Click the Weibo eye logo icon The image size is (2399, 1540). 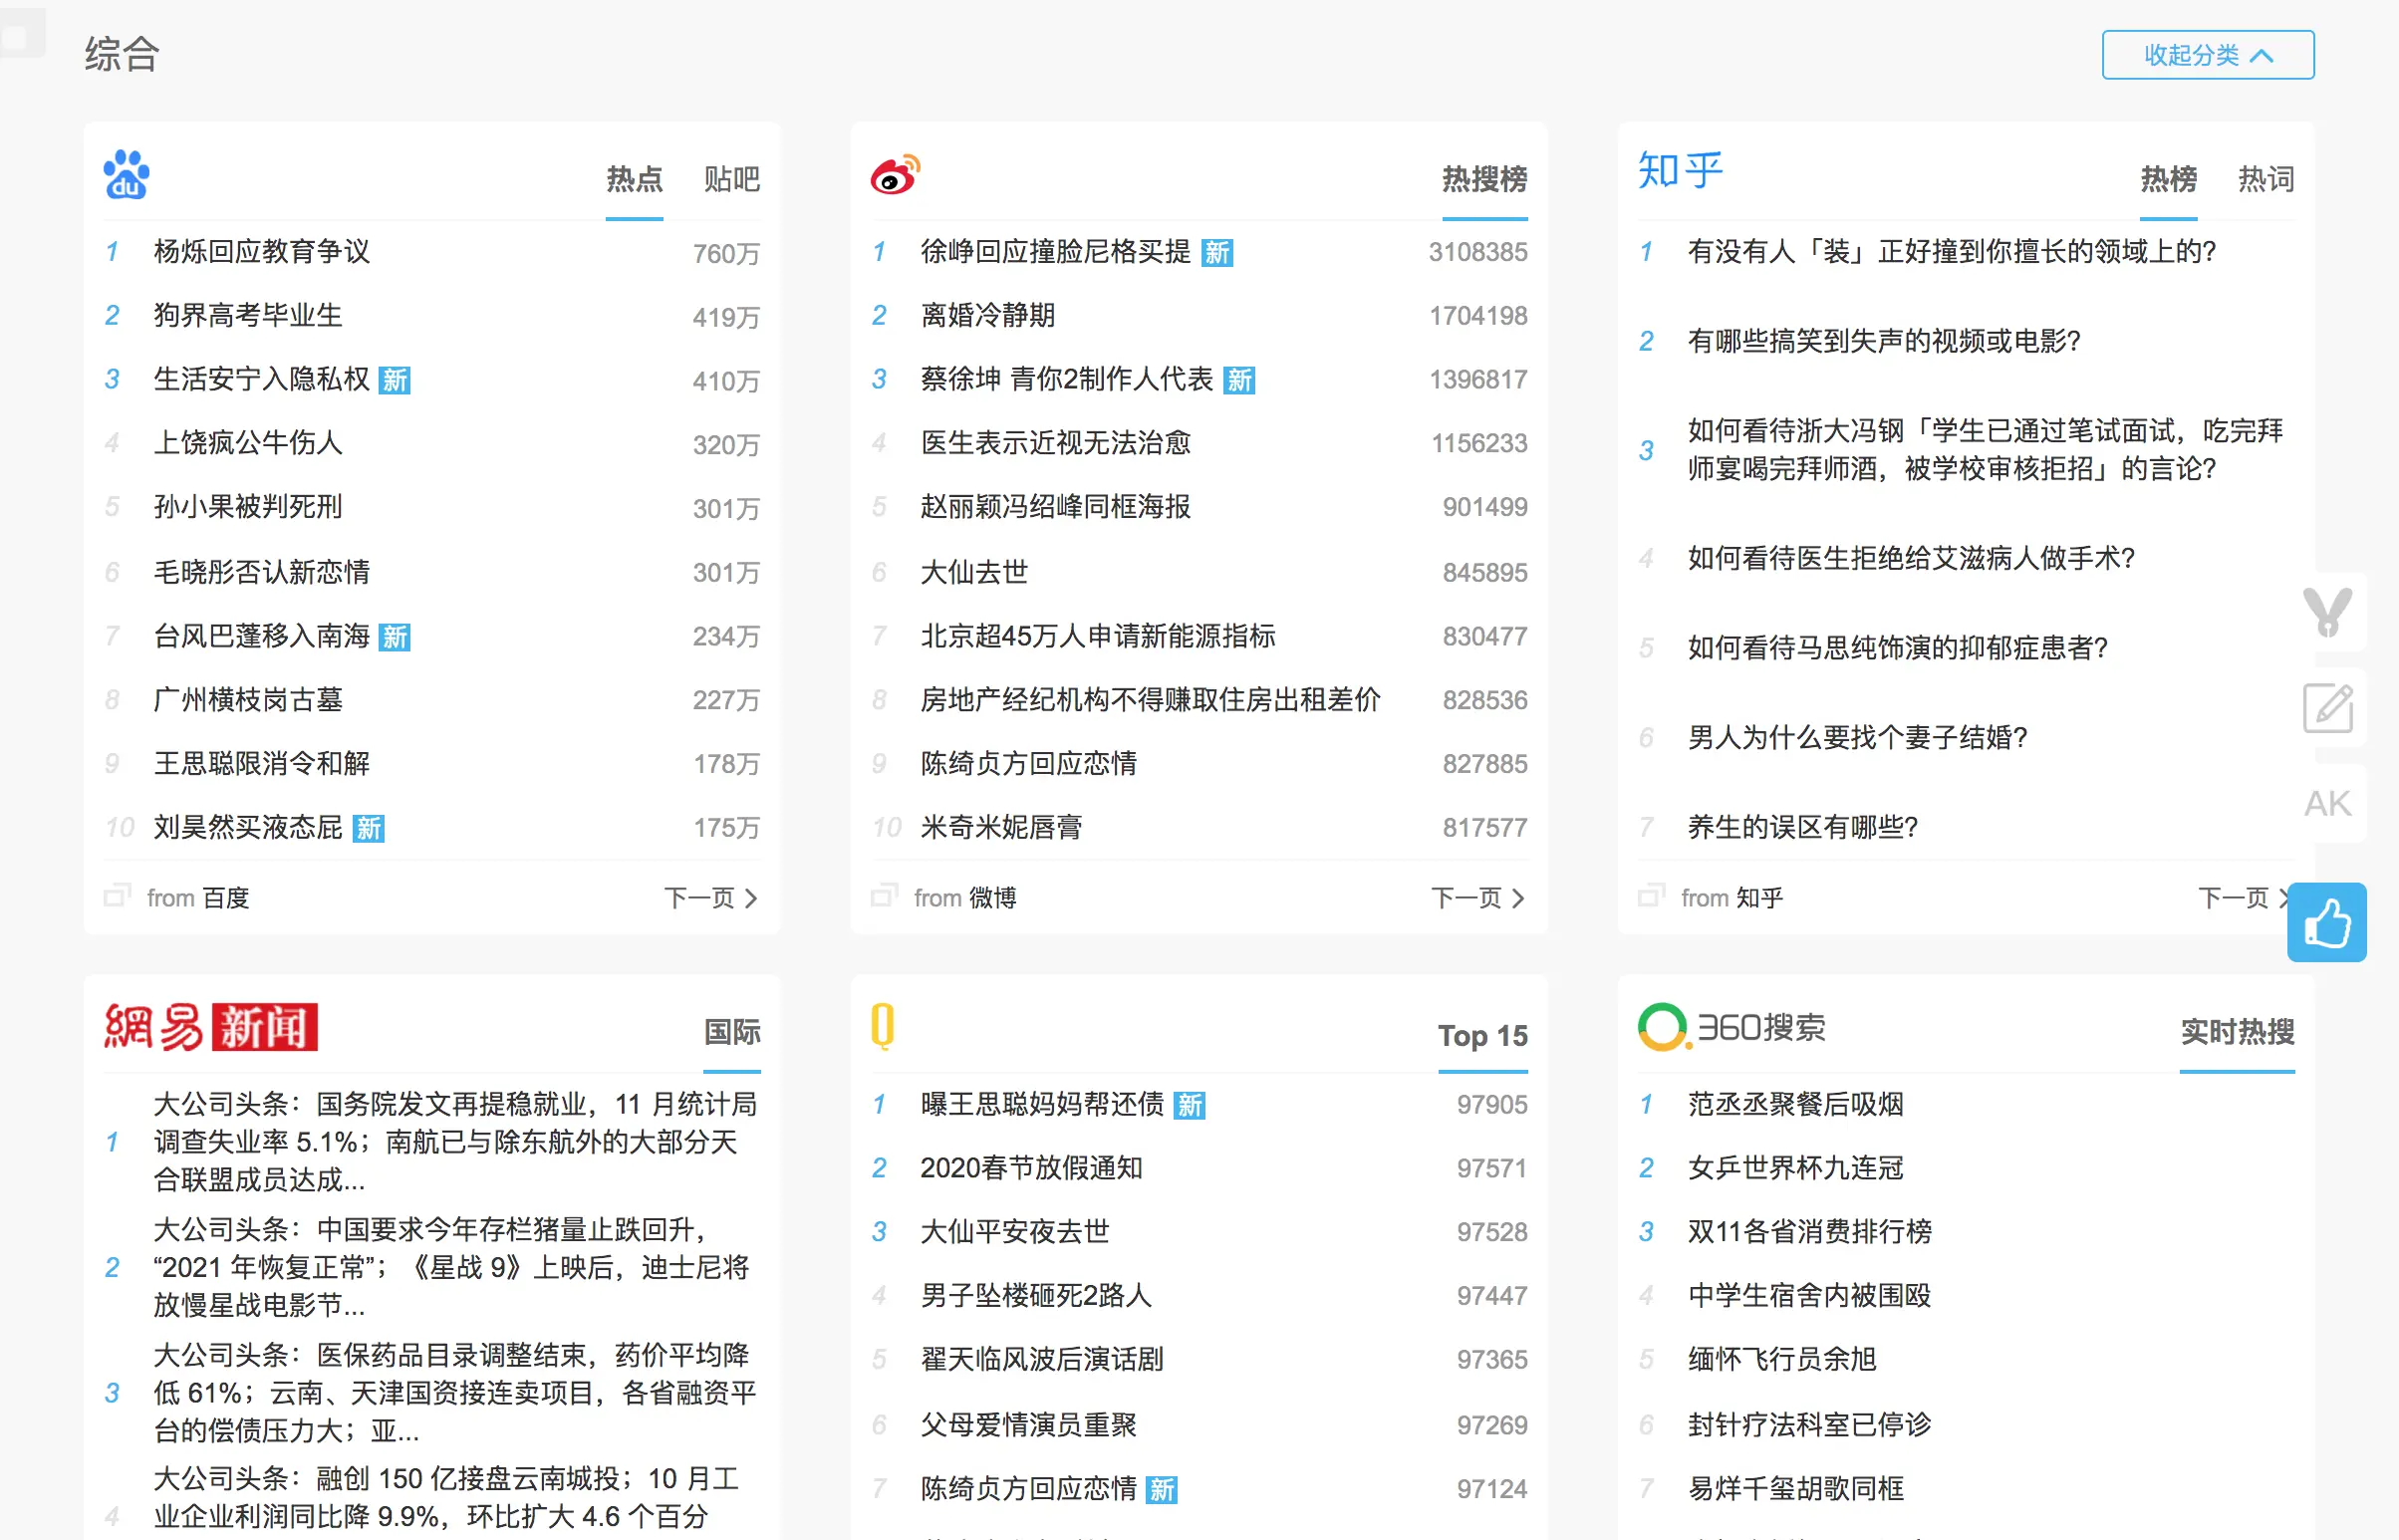[x=894, y=175]
